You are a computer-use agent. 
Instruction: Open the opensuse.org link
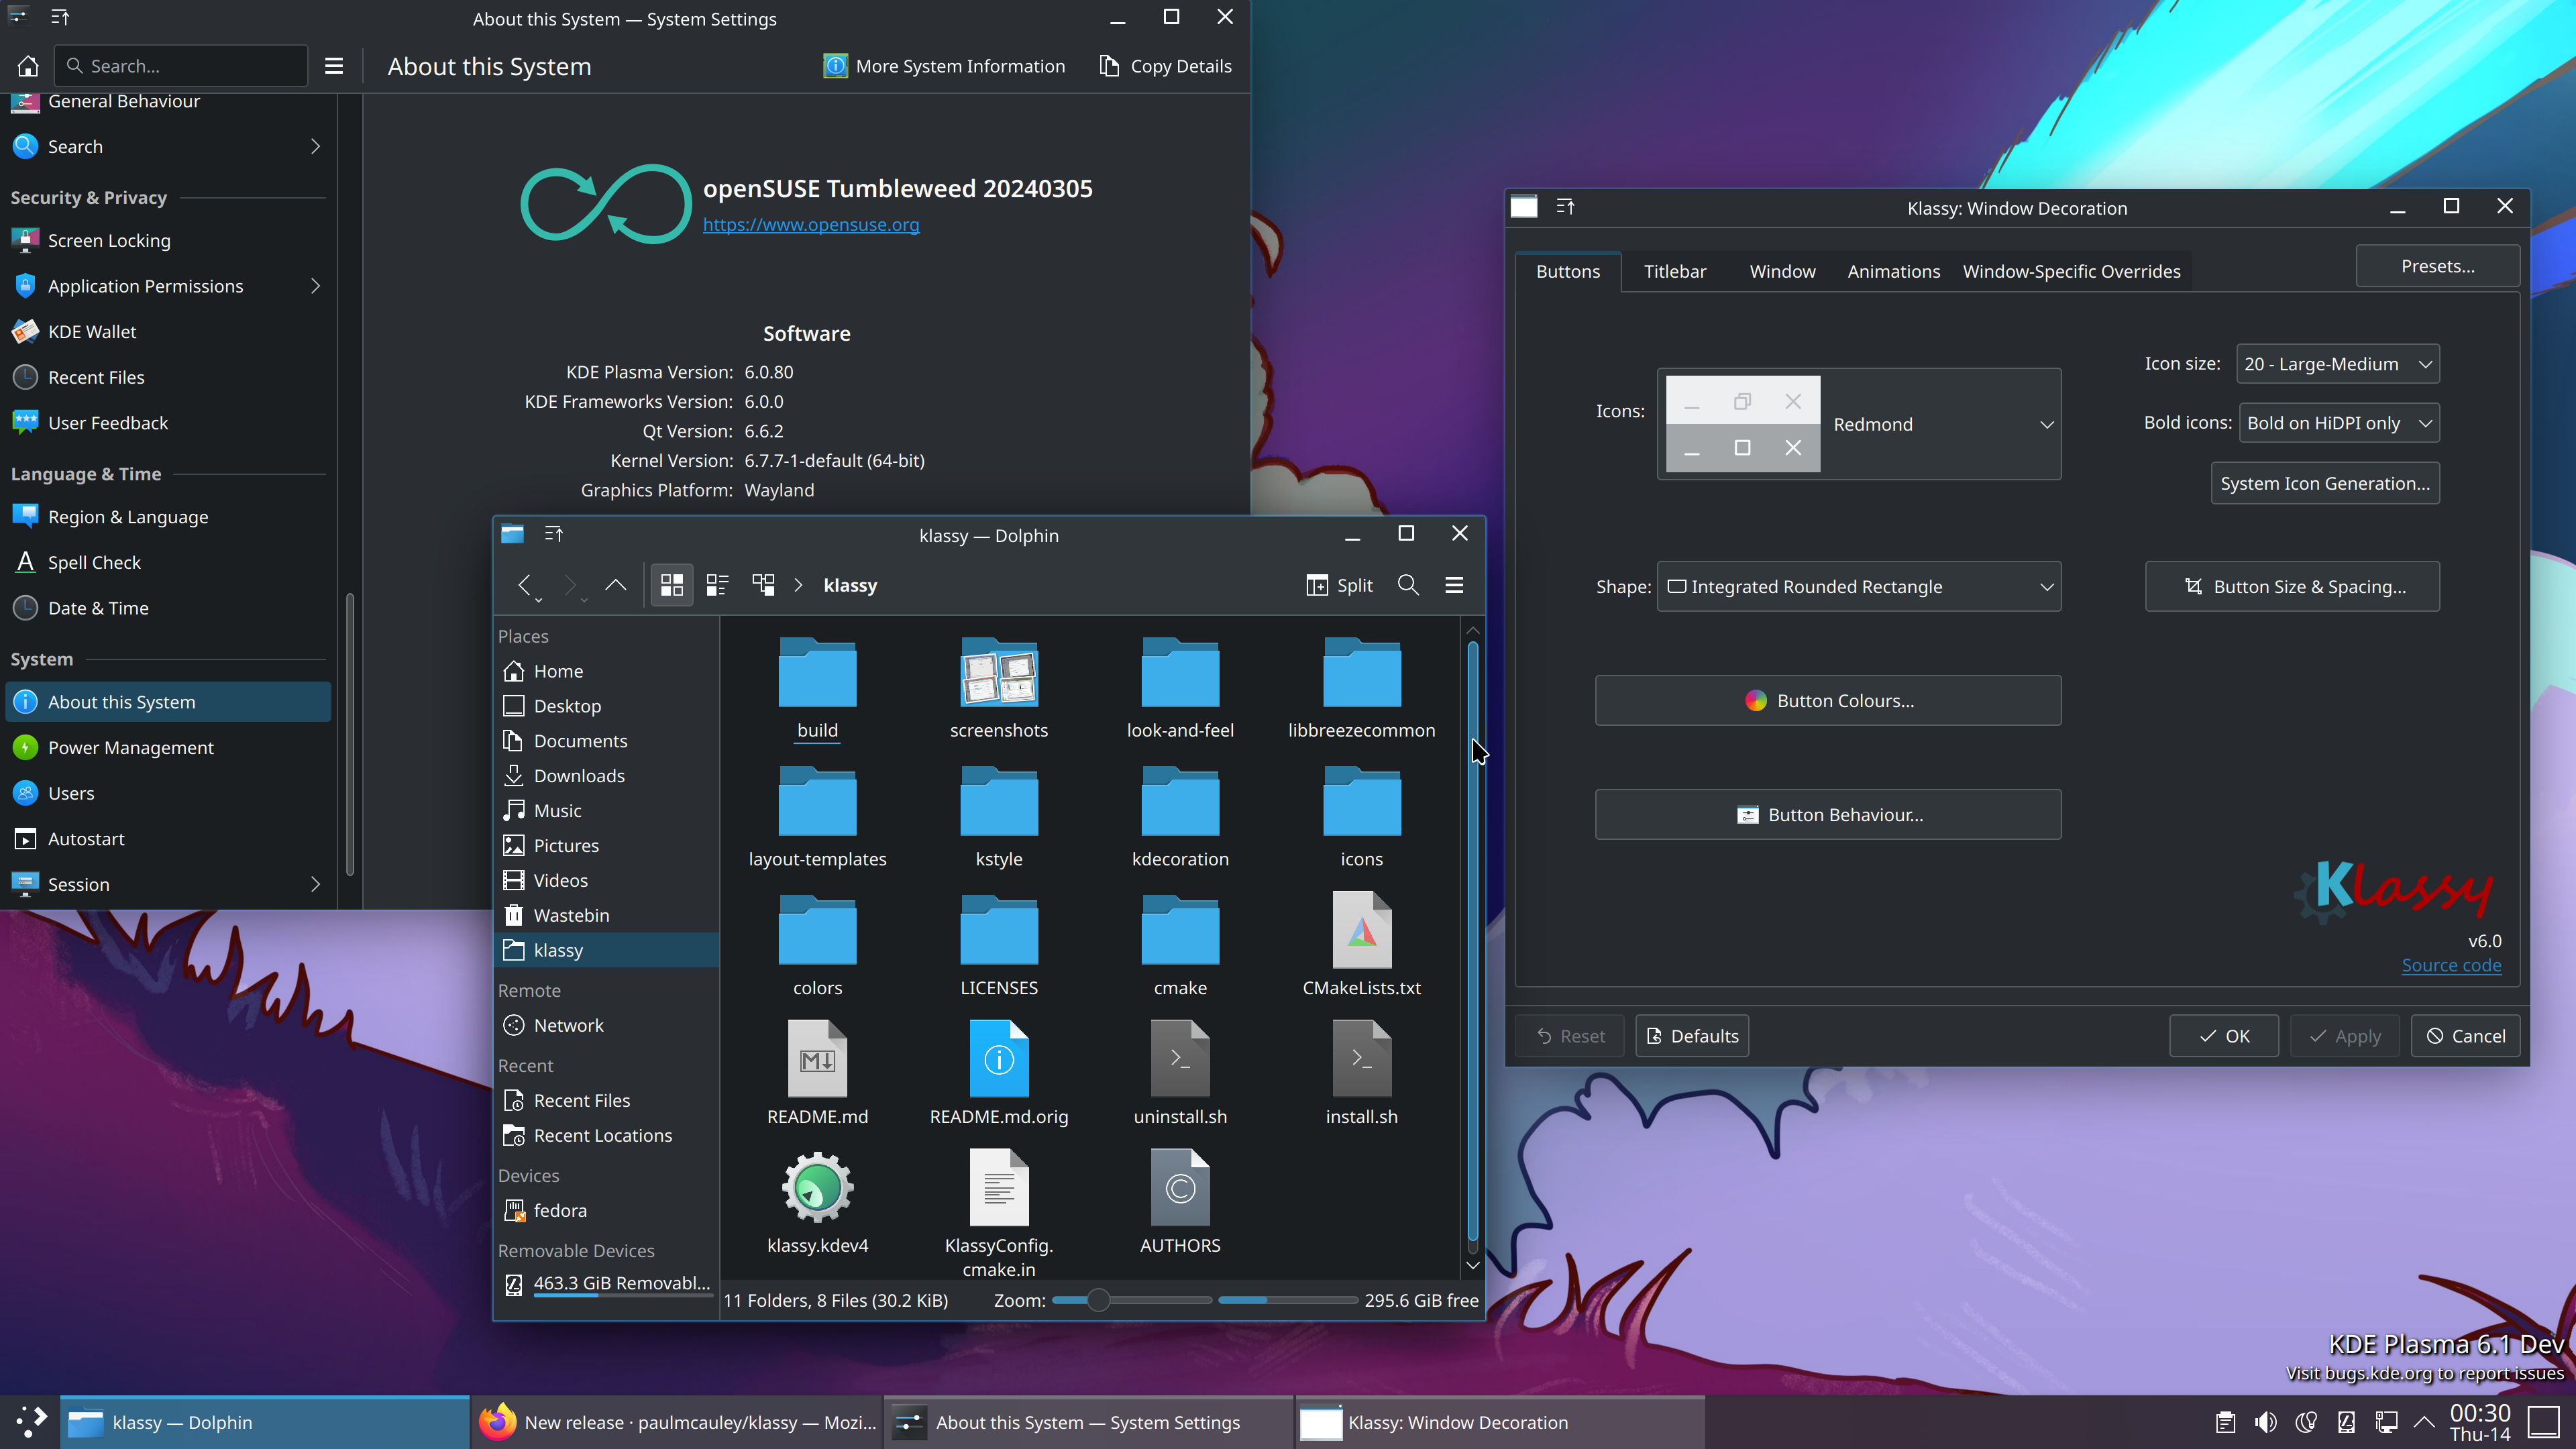pos(811,224)
